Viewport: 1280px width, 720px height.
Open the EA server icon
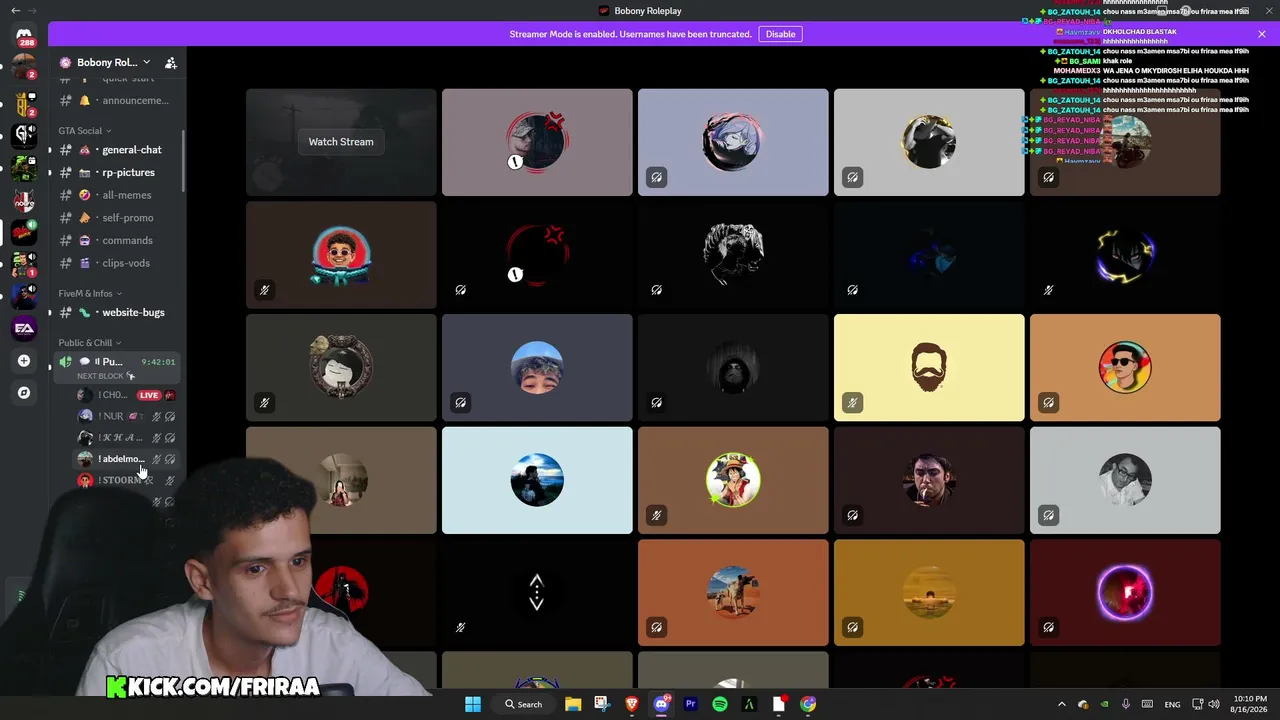pos(24,327)
